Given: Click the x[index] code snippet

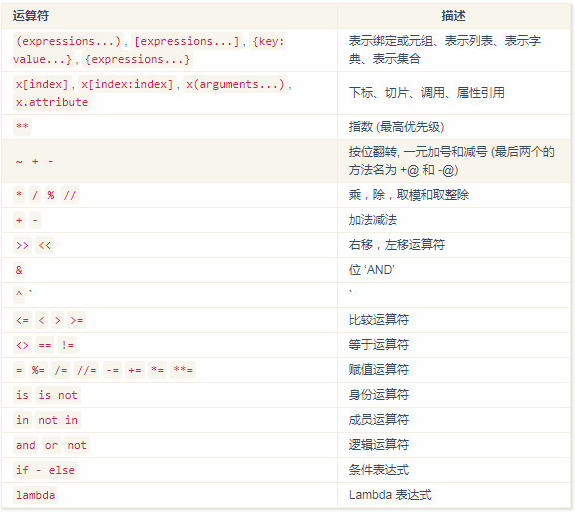Looking at the screenshot, I should pyautogui.click(x=42, y=84).
